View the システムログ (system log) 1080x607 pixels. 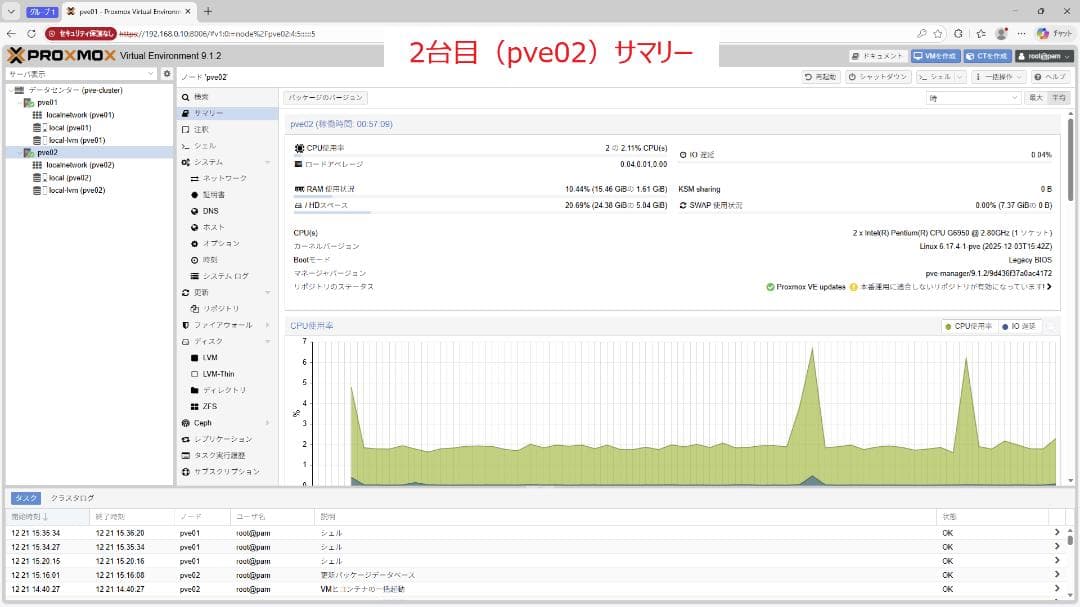coord(223,275)
